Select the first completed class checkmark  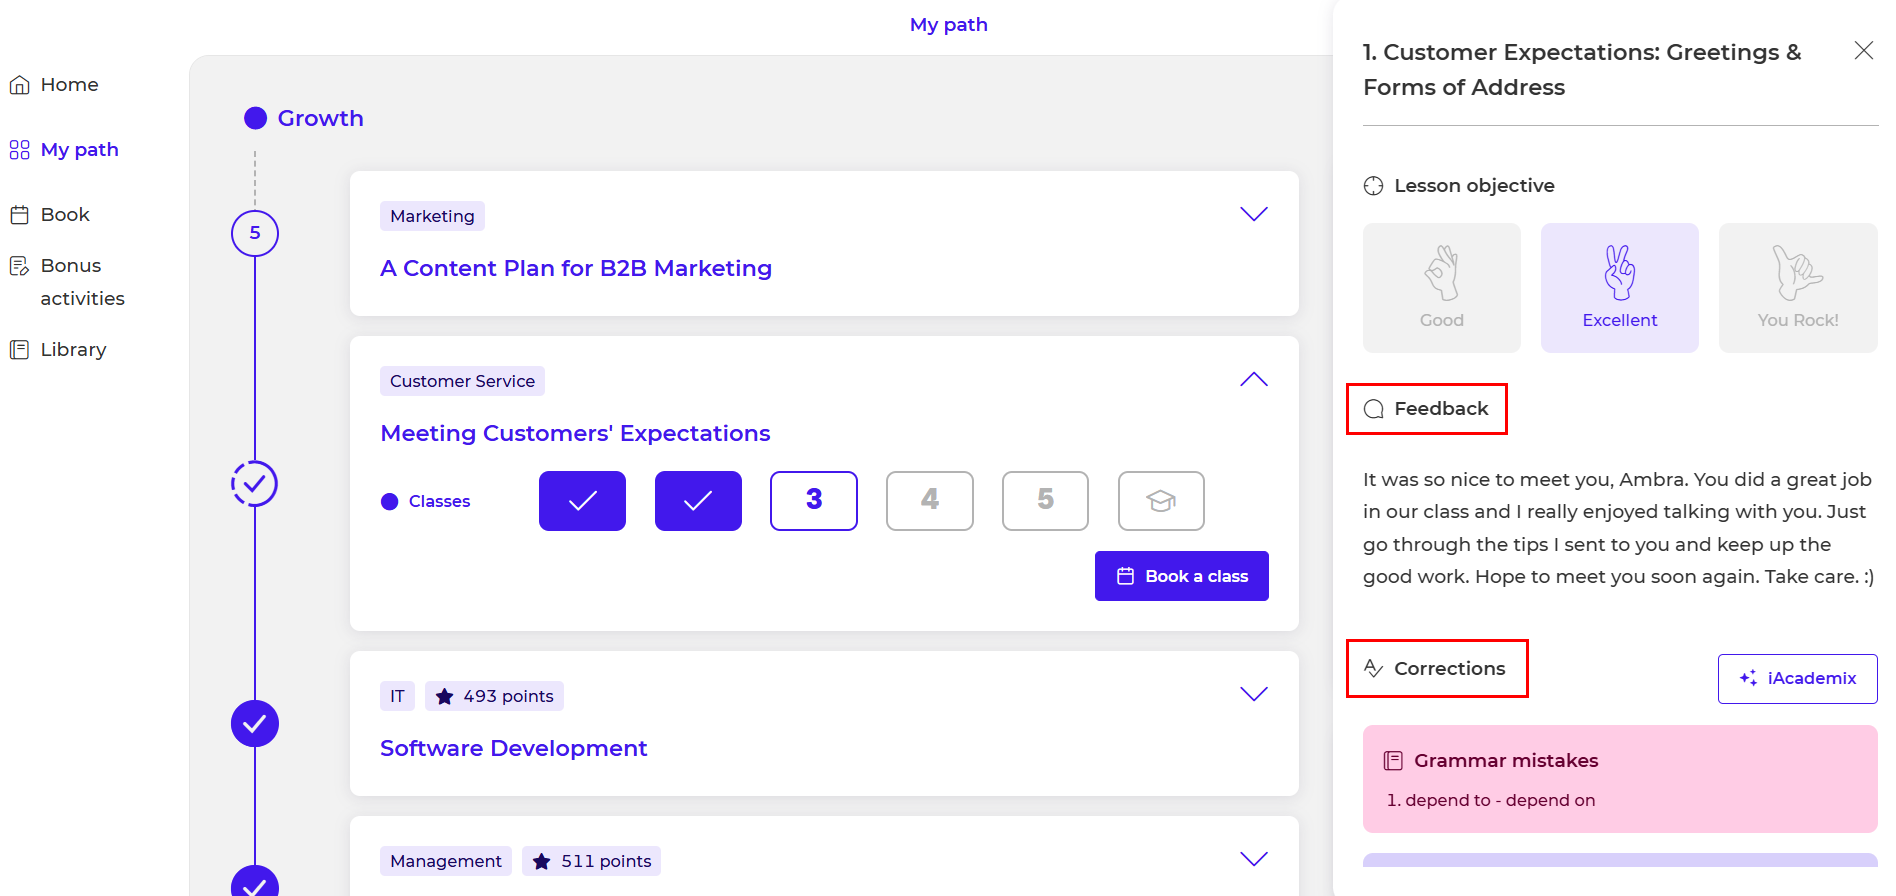[x=582, y=501]
